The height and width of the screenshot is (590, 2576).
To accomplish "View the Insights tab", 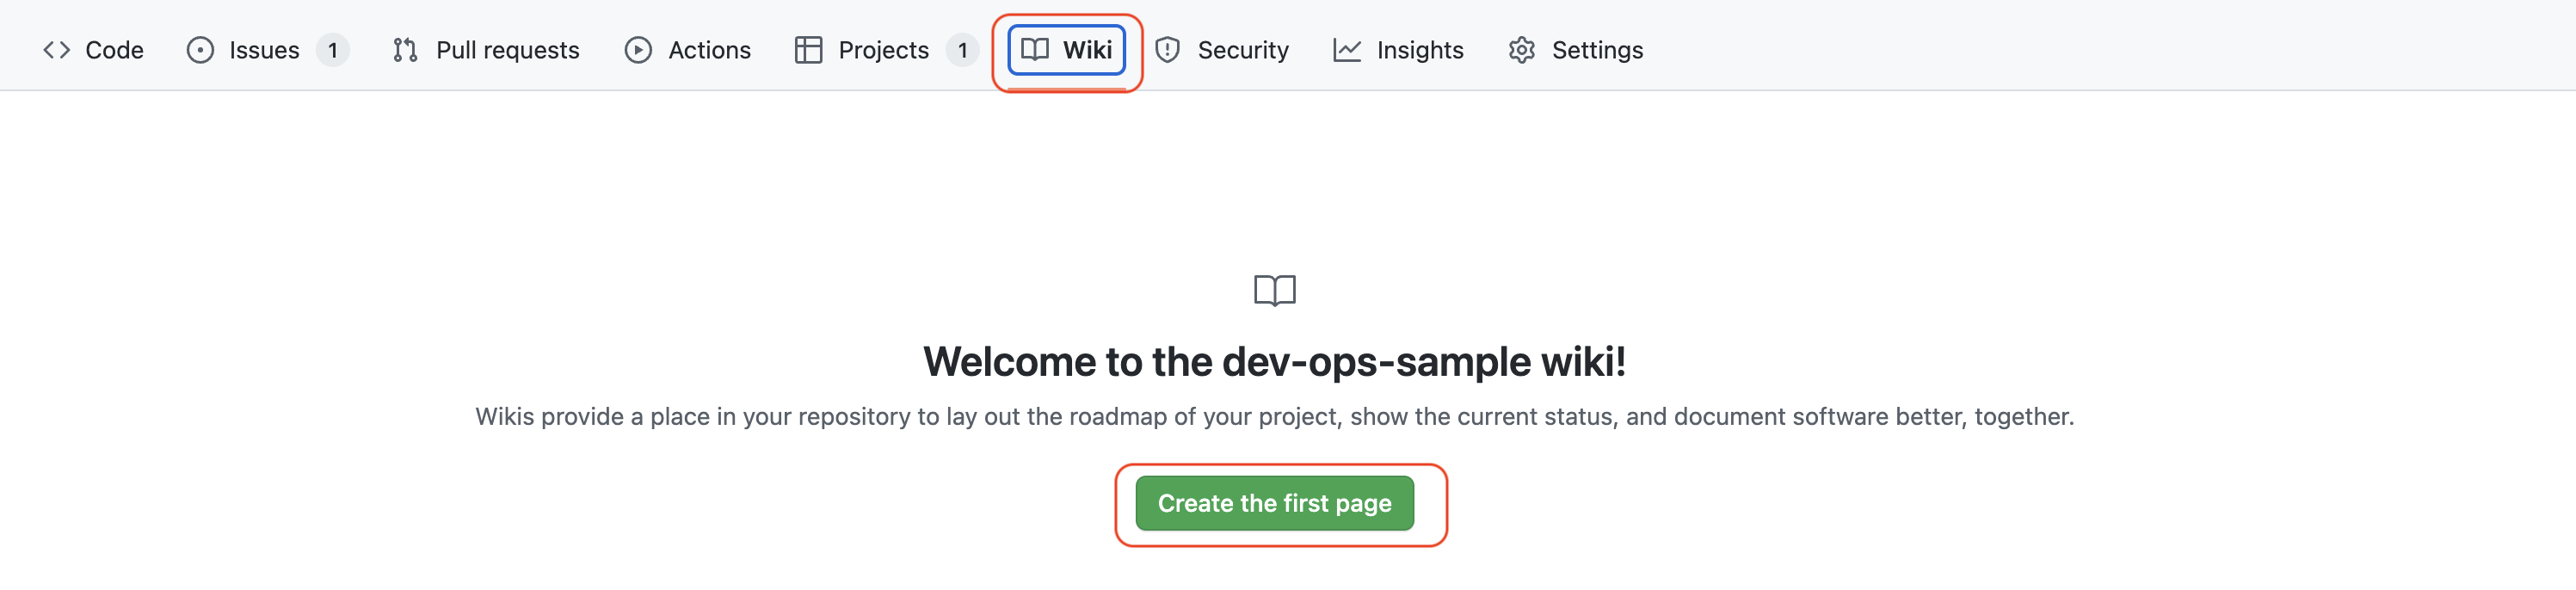I will click(1419, 50).
